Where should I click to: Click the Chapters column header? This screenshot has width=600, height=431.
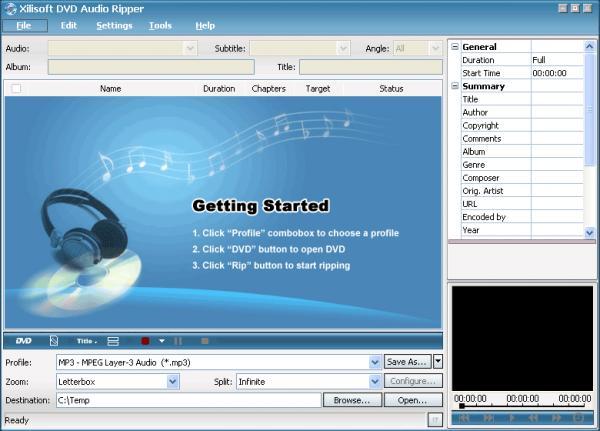coord(269,88)
